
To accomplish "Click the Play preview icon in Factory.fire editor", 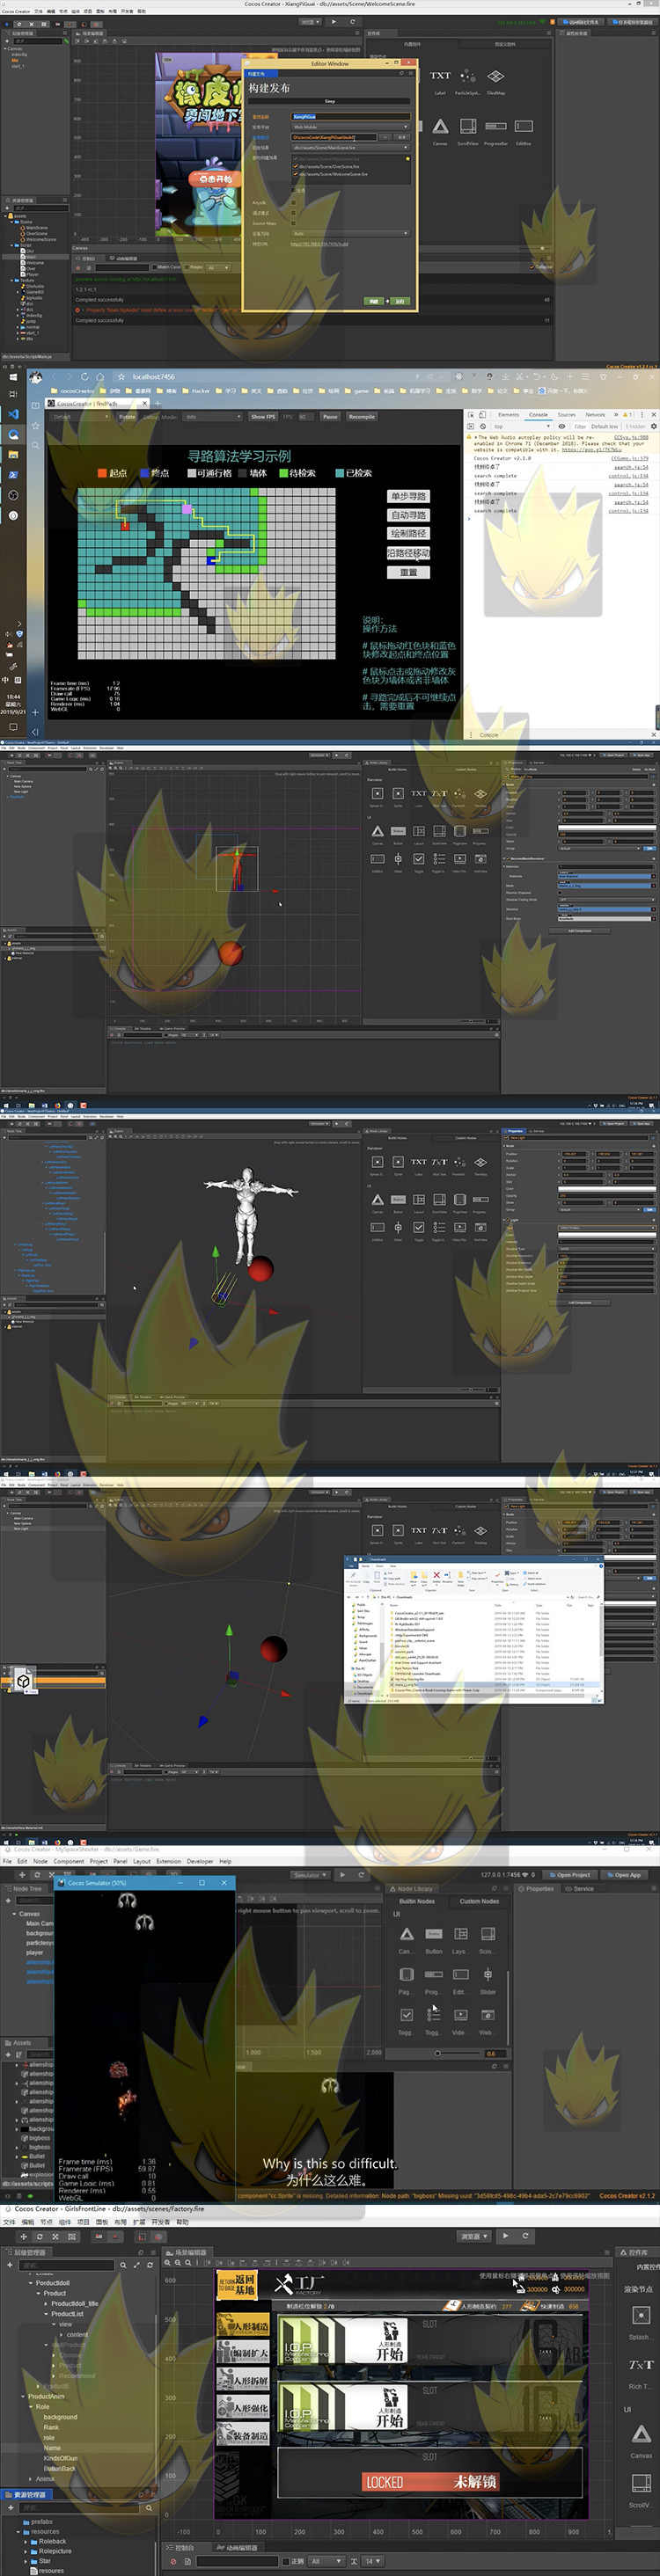I will [505, 2236].
